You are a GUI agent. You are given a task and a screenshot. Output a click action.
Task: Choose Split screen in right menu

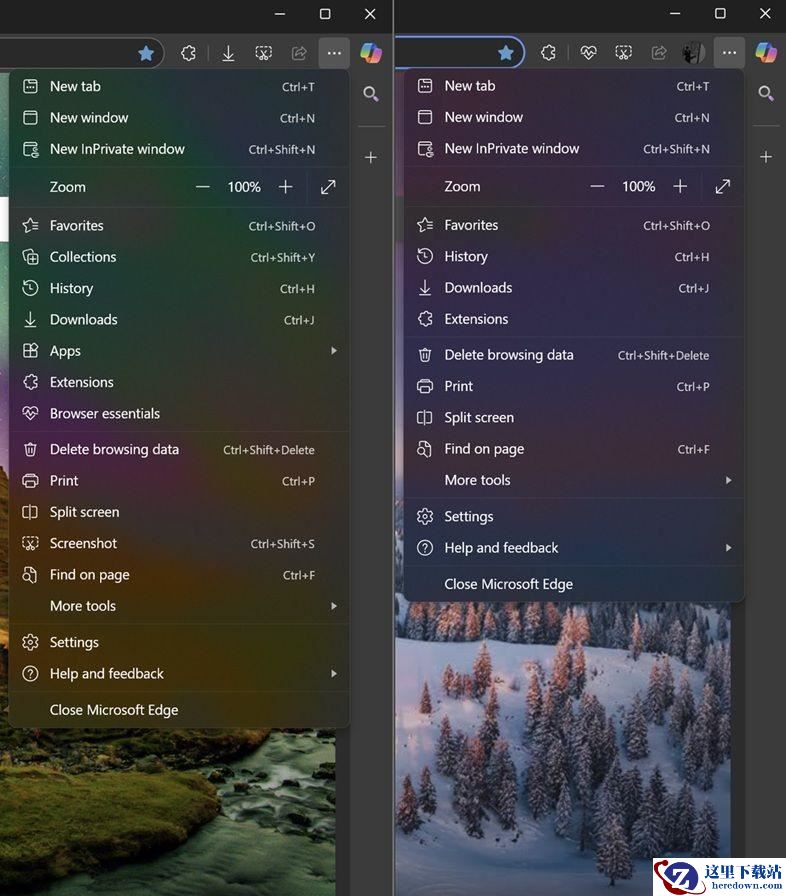point(574,418)
